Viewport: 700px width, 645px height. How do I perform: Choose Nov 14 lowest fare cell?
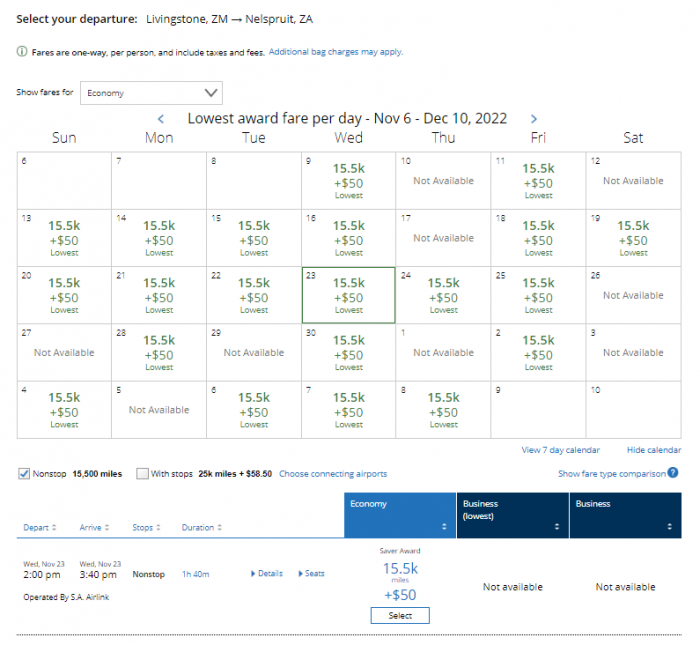coord(159,238)
